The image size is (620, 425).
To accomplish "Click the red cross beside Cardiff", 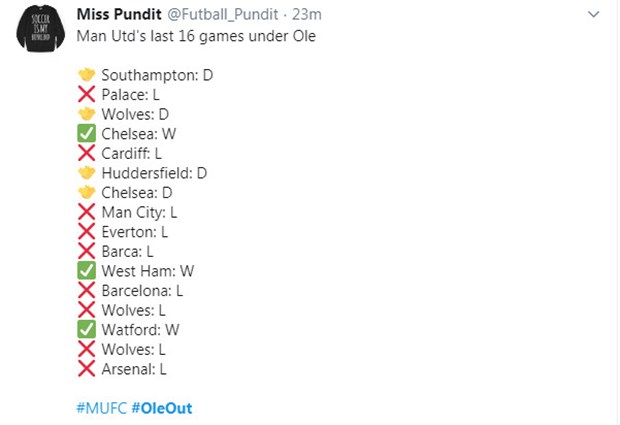I will [x=87, y=153].
